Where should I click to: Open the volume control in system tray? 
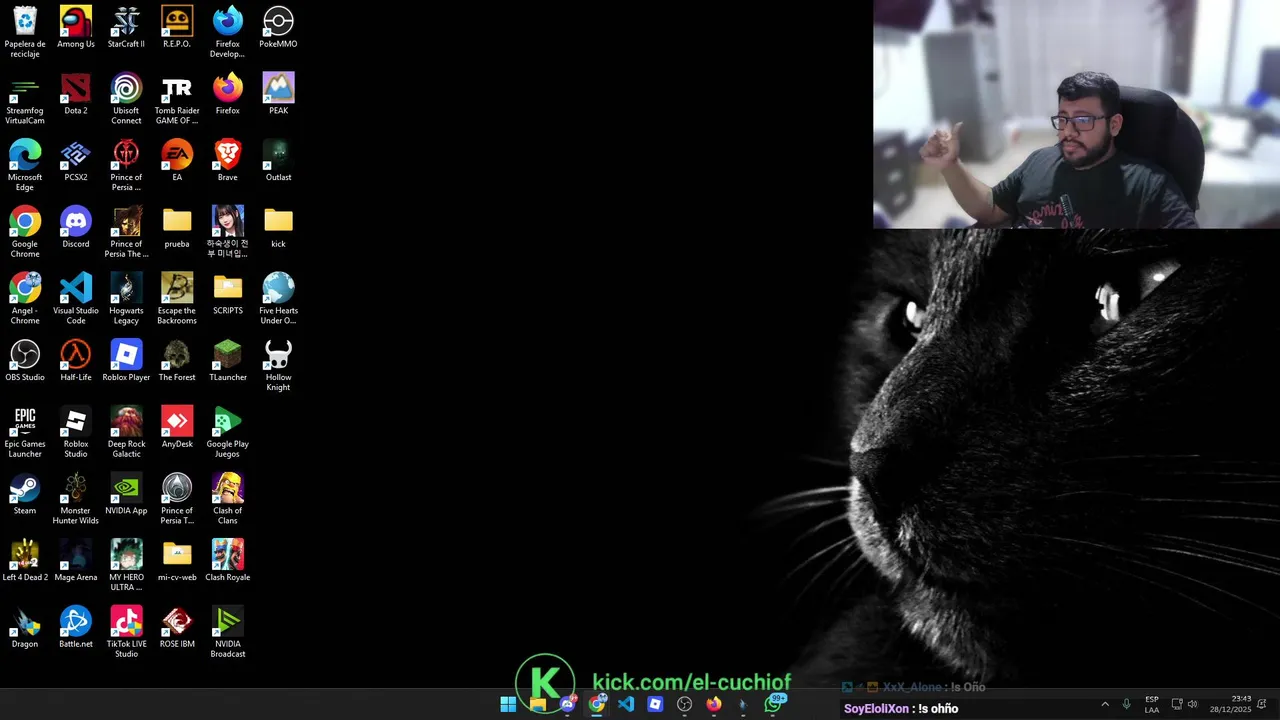1192,704
